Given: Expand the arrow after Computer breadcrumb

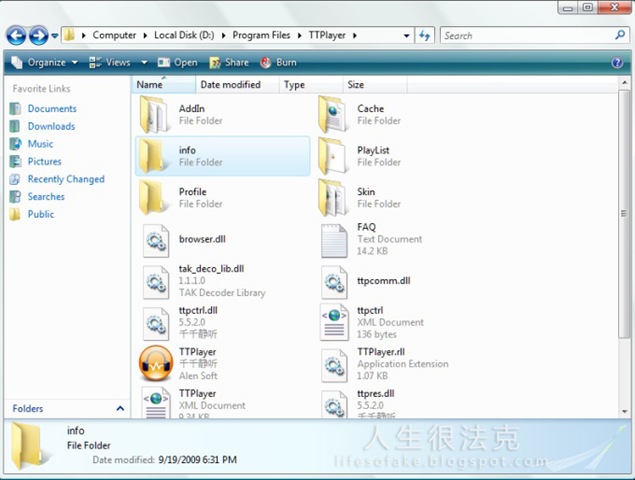Looking at the screenshot, I should 145,36.
